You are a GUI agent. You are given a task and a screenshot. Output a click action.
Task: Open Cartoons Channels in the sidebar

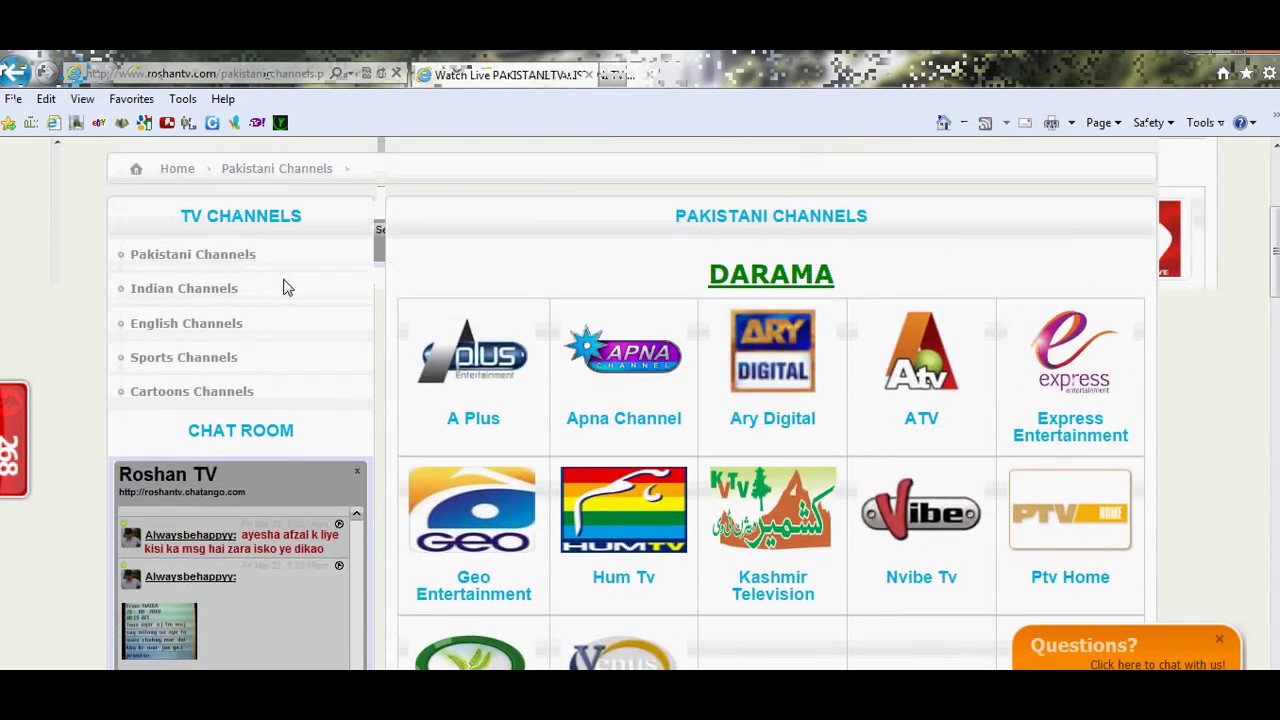click(x=191, y=391)
